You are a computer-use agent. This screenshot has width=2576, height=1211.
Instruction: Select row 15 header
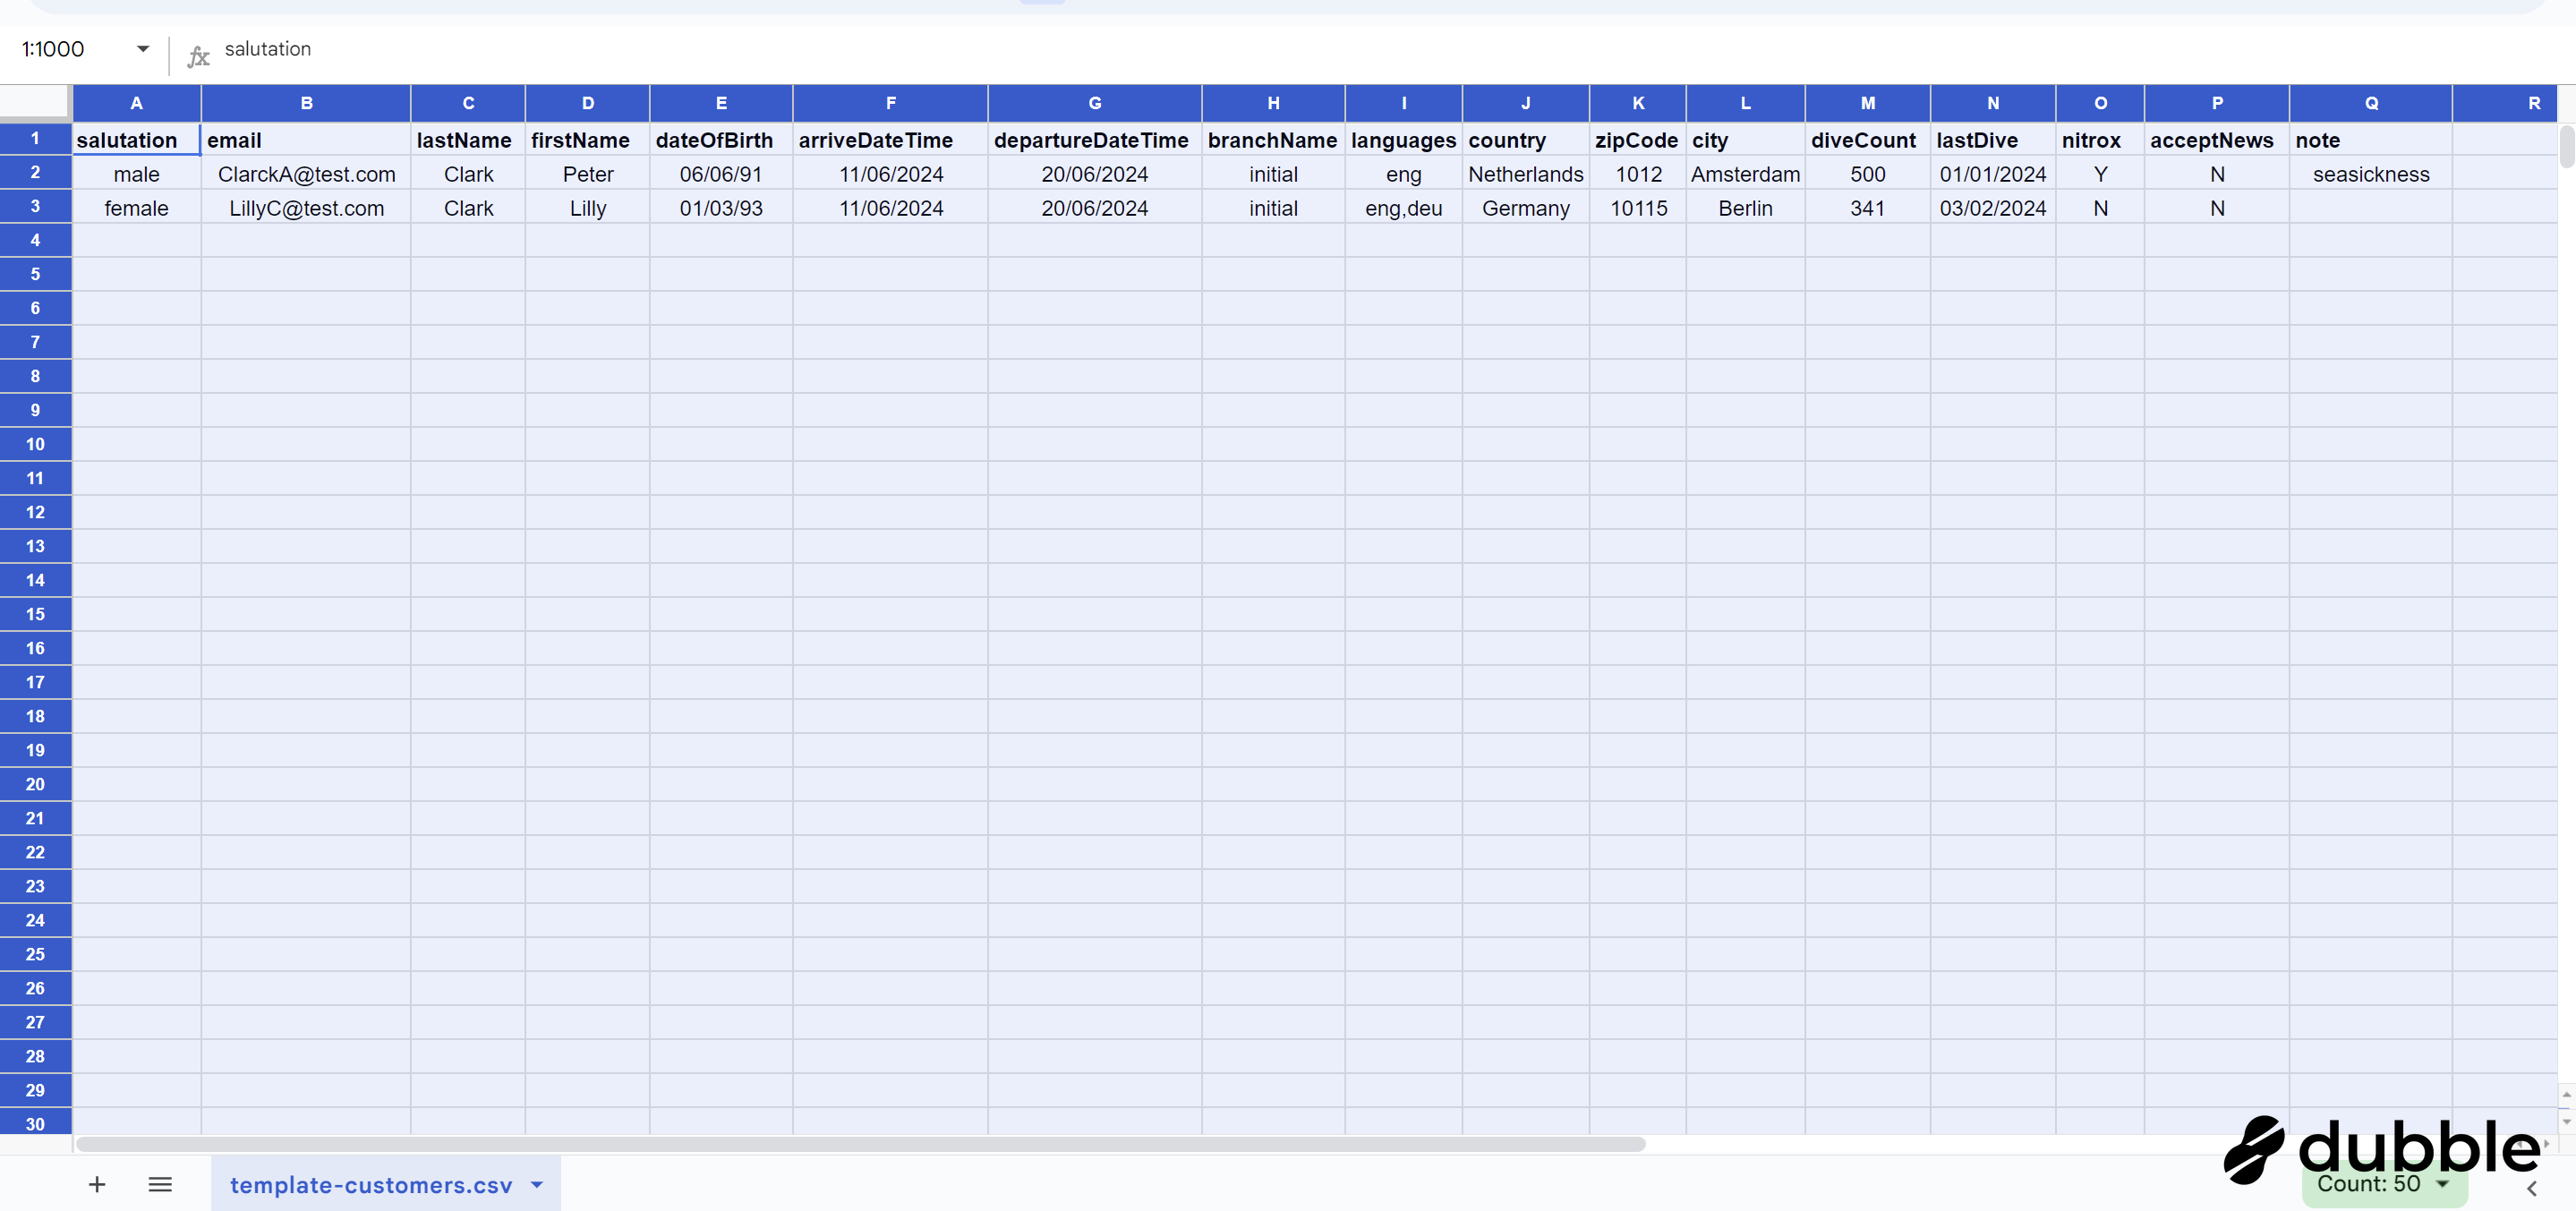tap(35, 614)
